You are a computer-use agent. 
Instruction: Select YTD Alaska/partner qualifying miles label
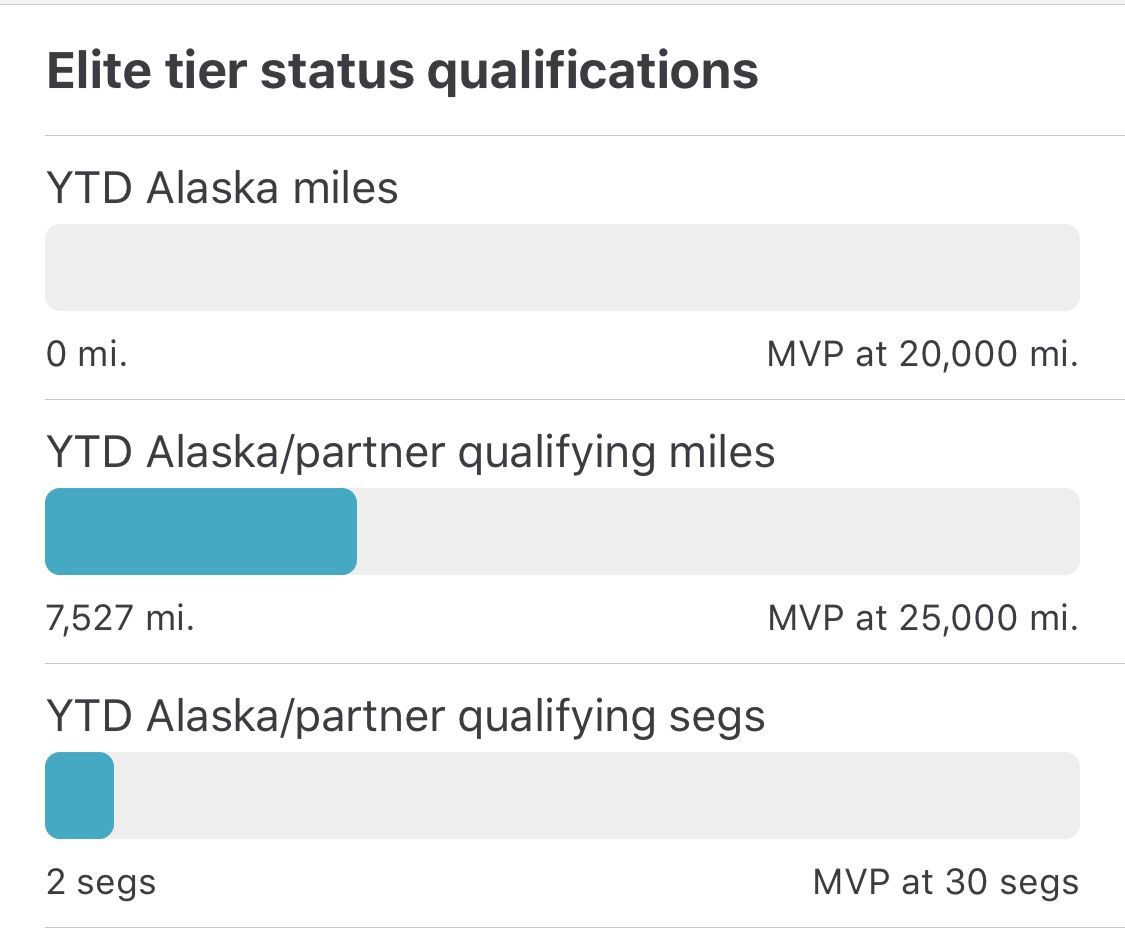410,454
